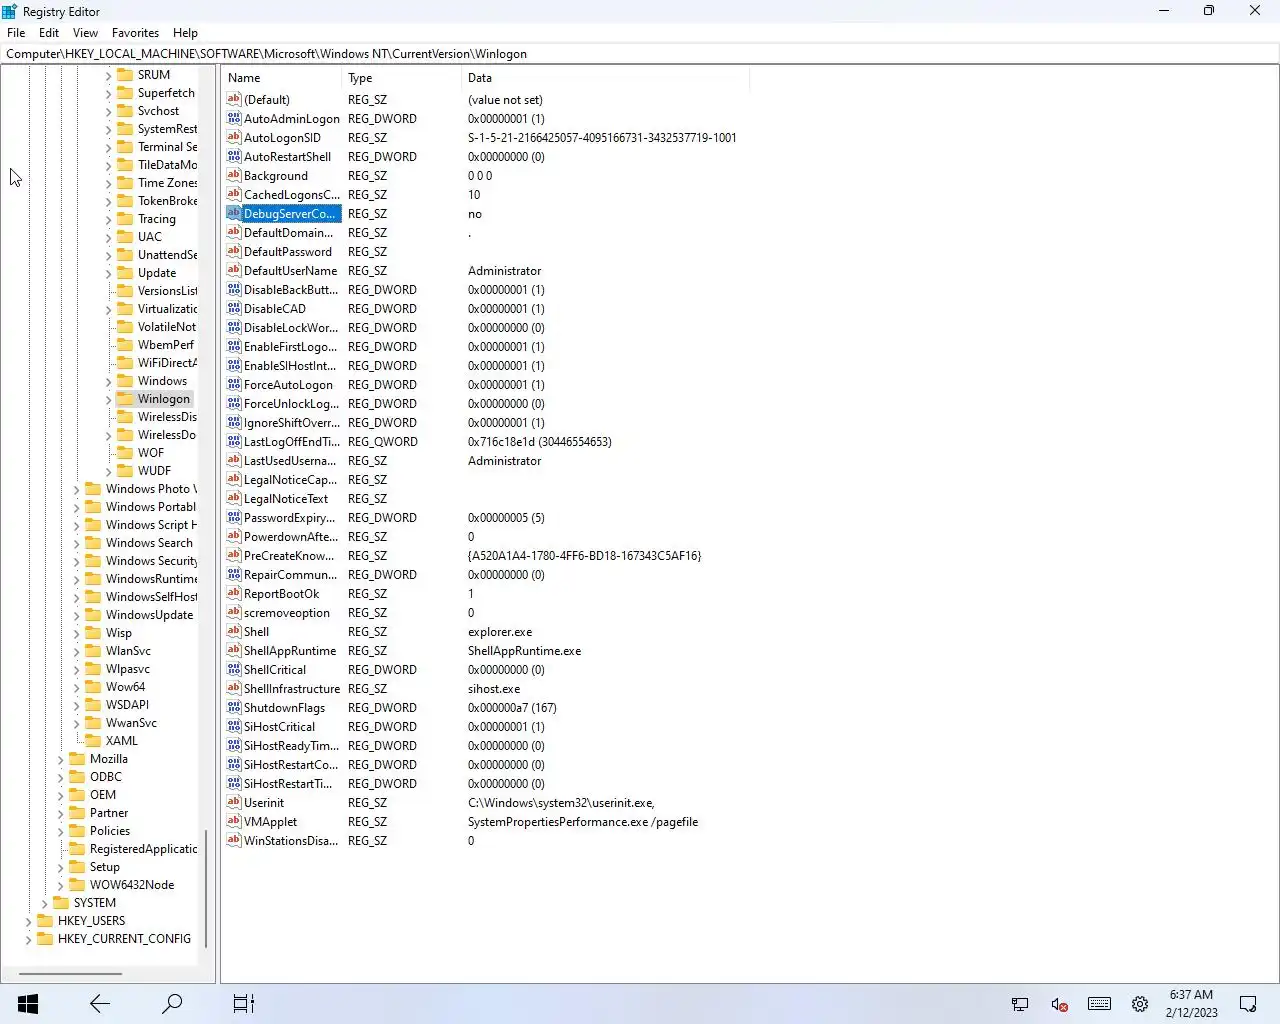Click the Policies folder icon
Viewport: 1280px width, 1024px height.
coord(77,830)
